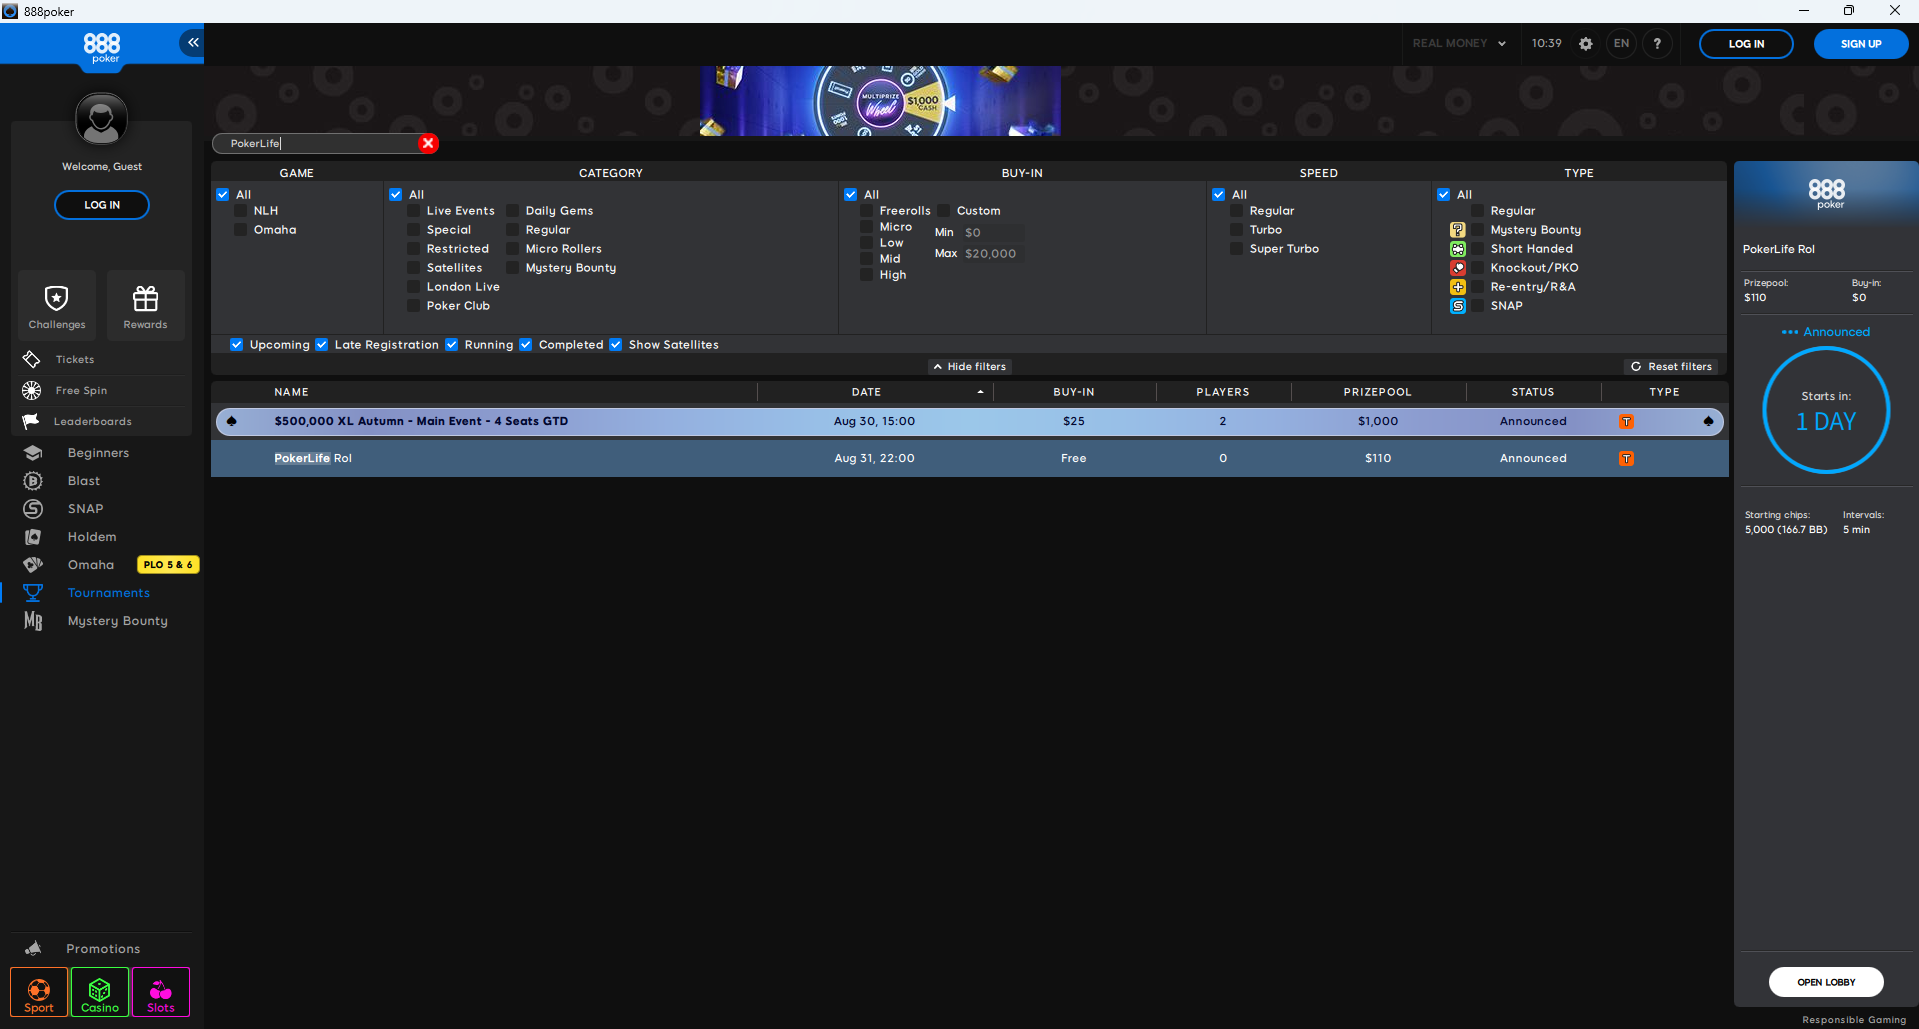Screen dimensions: 1919x1029
Task: Click tournament type icon in XL Autumn row
Action: click(x=1627, y=421)
